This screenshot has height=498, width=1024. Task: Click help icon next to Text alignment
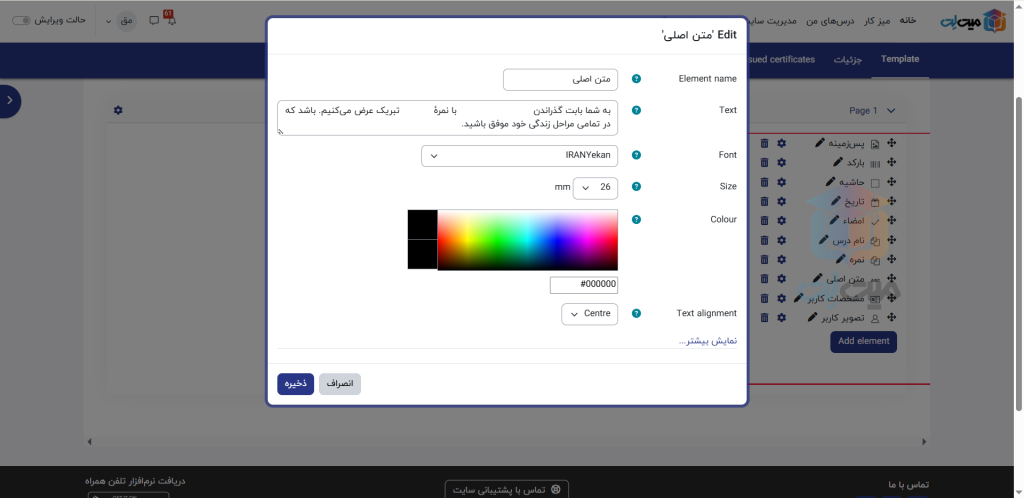coord(636,314)
